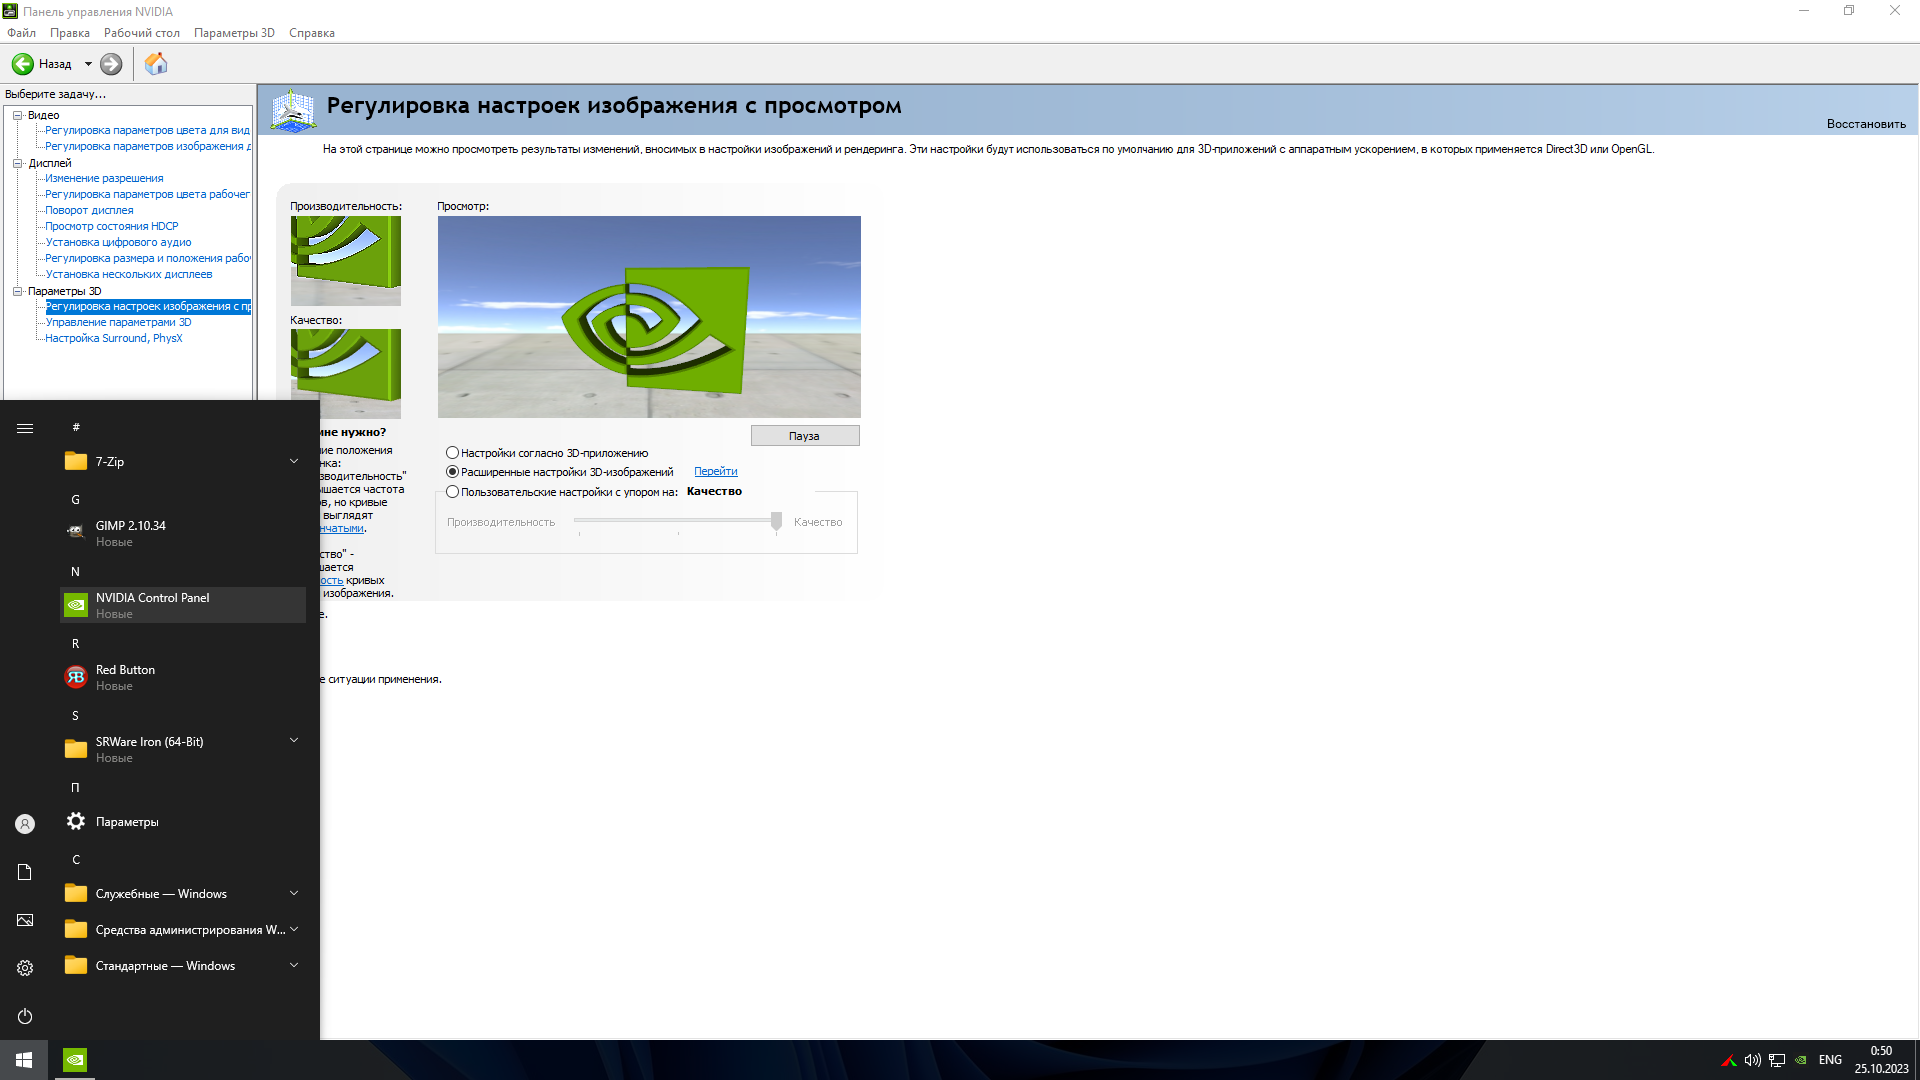Viewport: 1920px width, 1080px height.
Task: Click the Forward arrow toolbar icon
Action: click(111, 64)
